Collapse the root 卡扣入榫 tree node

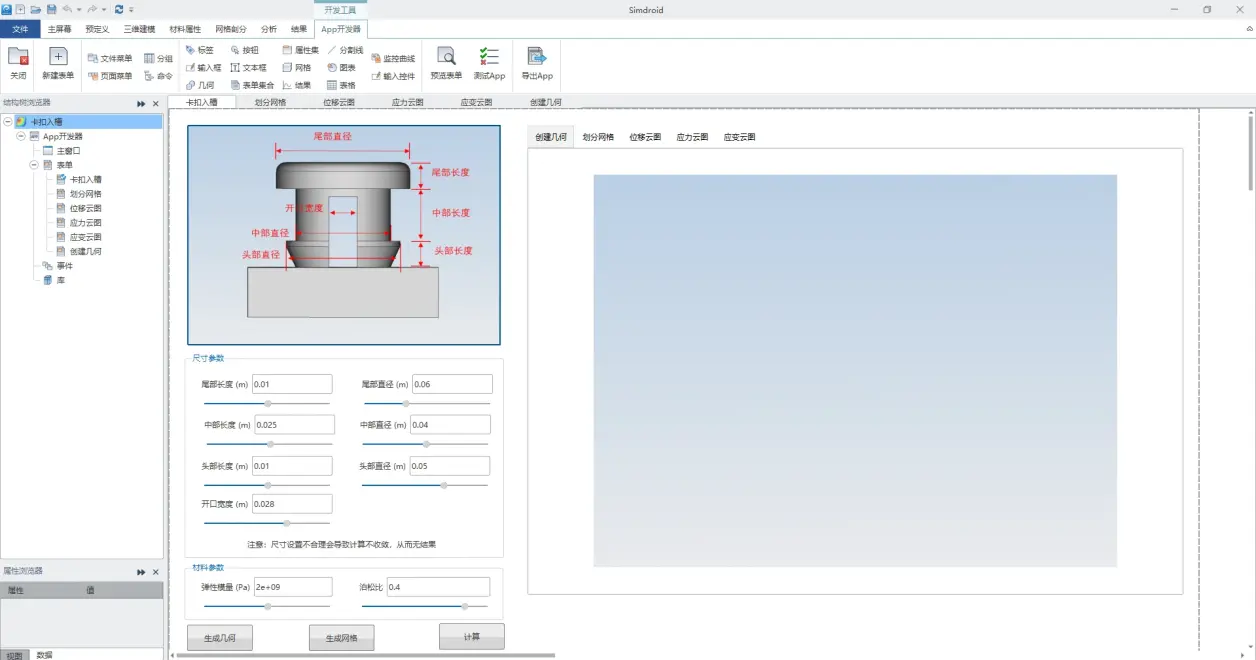[8, 122]
